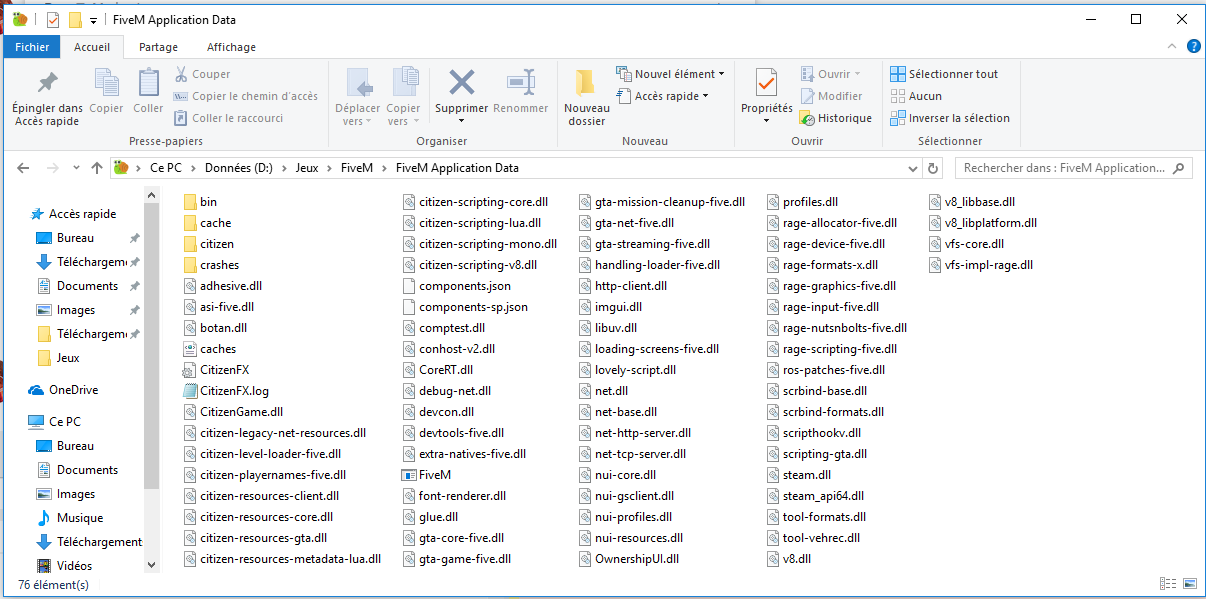This screenshot has height=599, width=1206.
Task: Open the Nouvel élément dropdown
Action: tap(671, 74)
